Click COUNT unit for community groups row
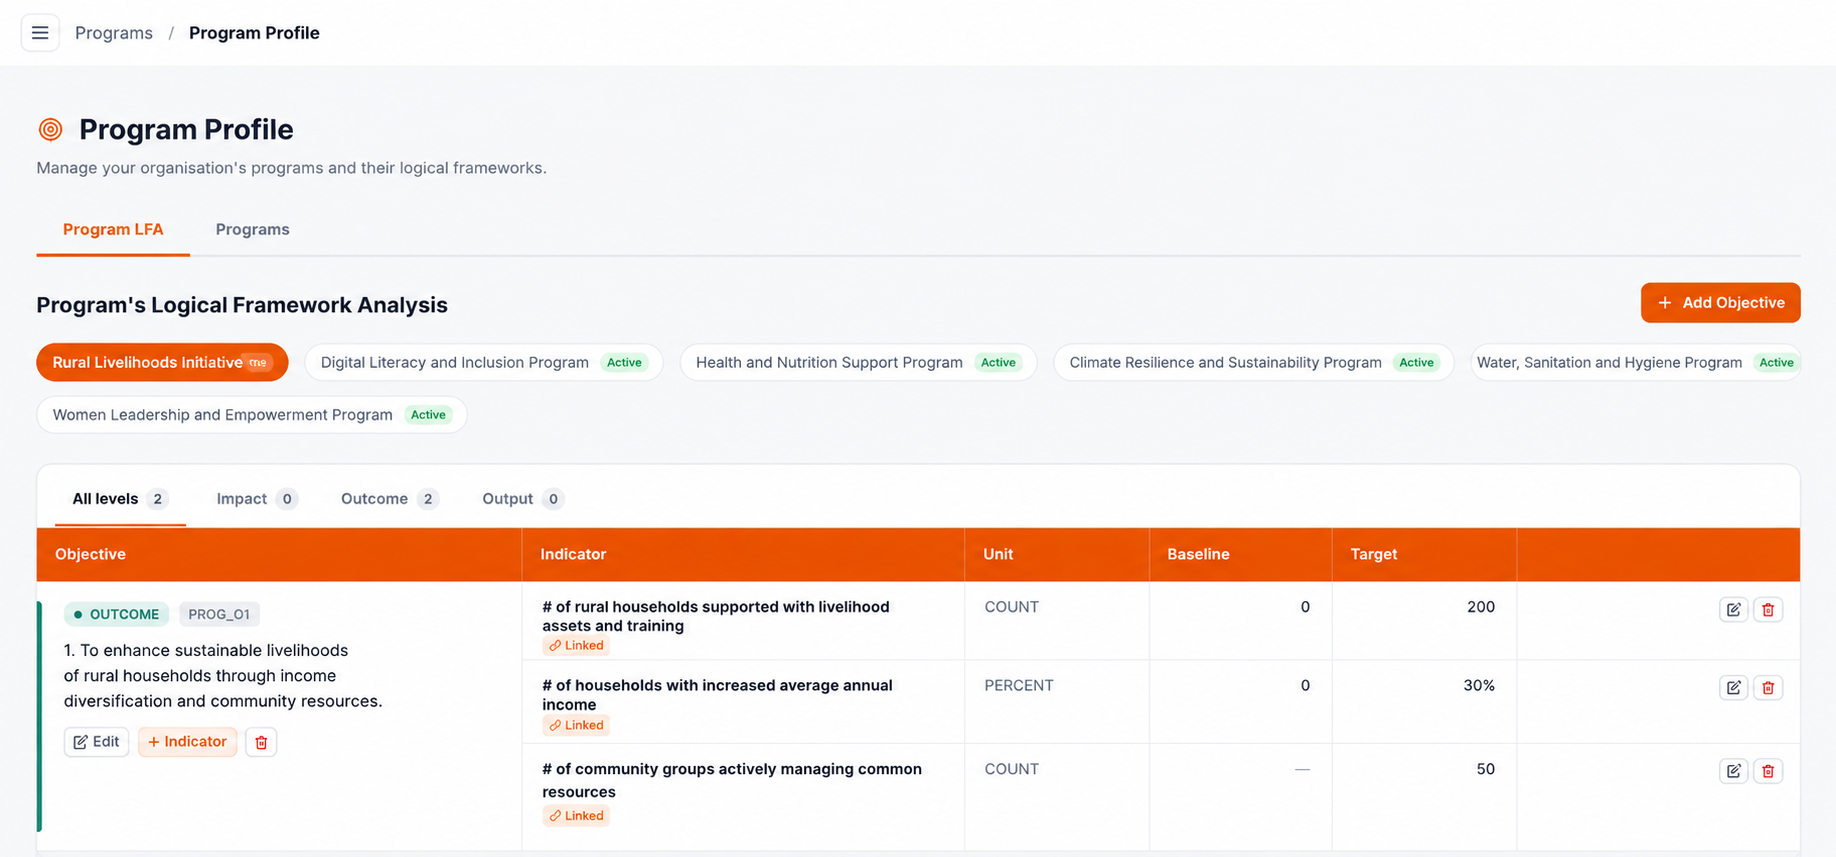Image resolution: width=1836 pixels, height=857 pixels. 1011,769
